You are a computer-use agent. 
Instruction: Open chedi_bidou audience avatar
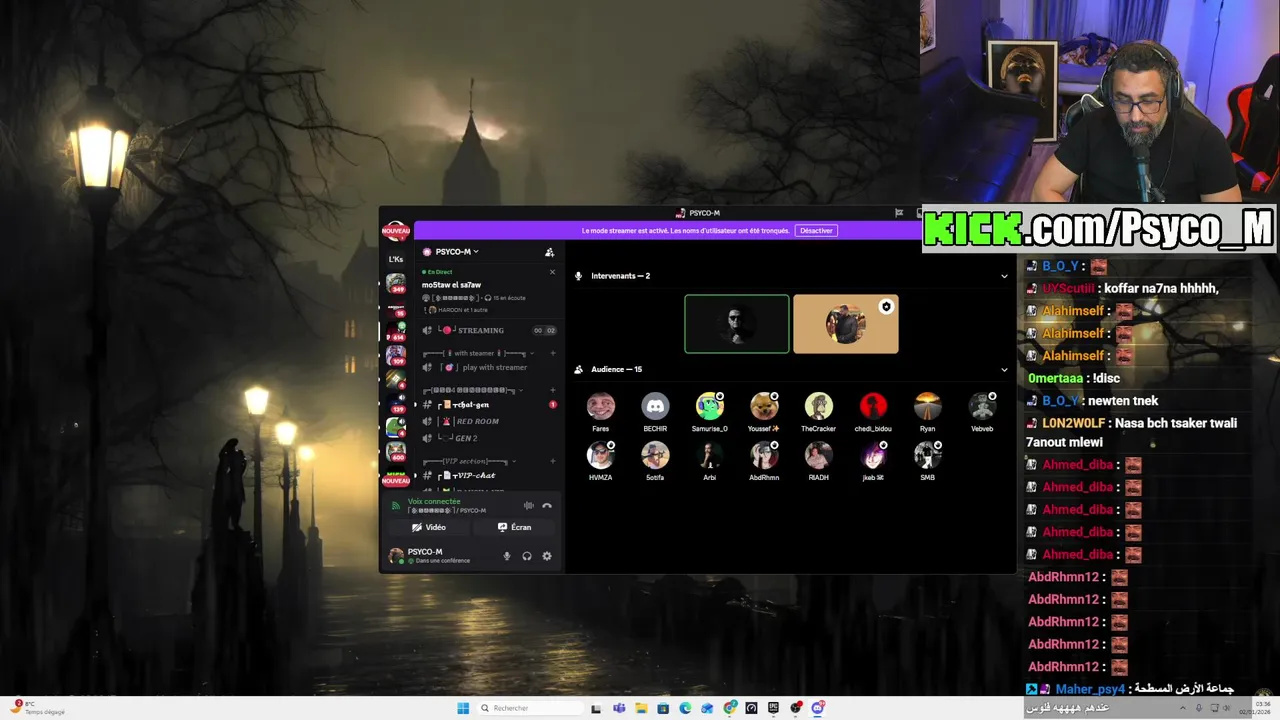pos(873,406)
